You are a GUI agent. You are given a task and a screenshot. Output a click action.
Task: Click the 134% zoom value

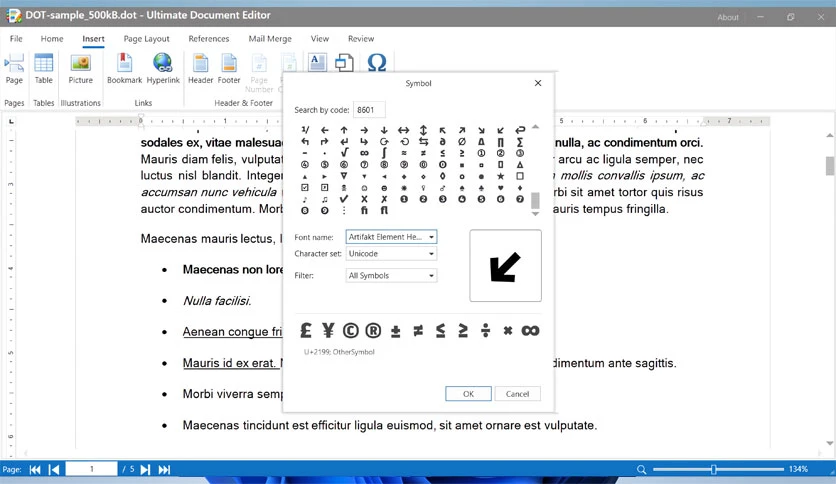798,469
